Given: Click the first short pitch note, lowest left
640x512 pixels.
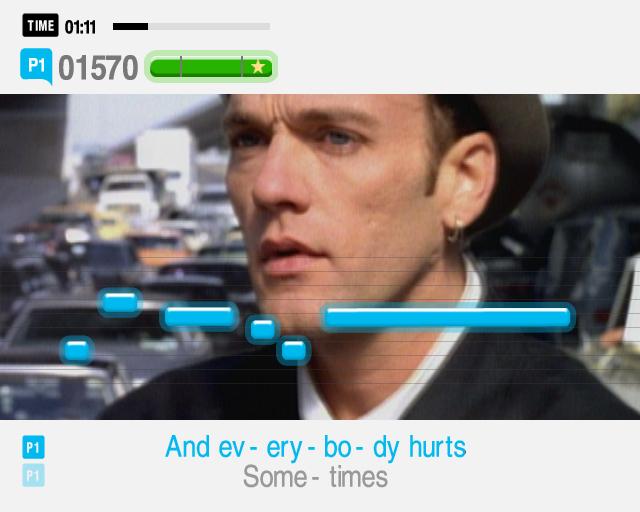Looking at the screenshot, I should coord(77,351).
